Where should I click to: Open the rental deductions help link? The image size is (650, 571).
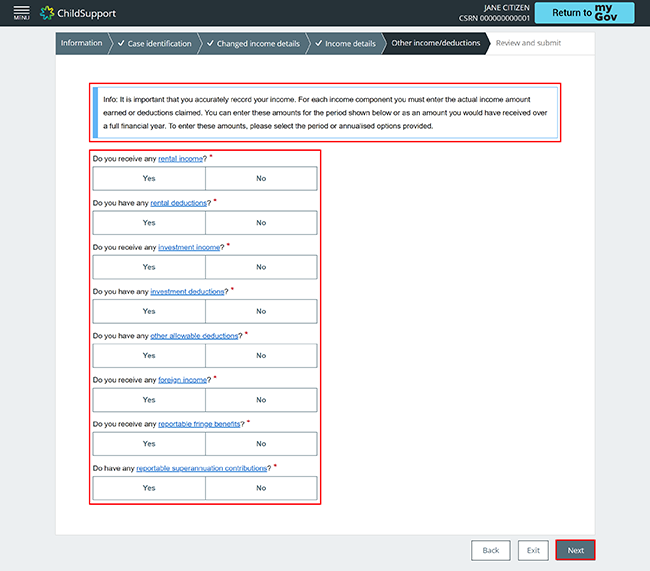tap(178, 203)
